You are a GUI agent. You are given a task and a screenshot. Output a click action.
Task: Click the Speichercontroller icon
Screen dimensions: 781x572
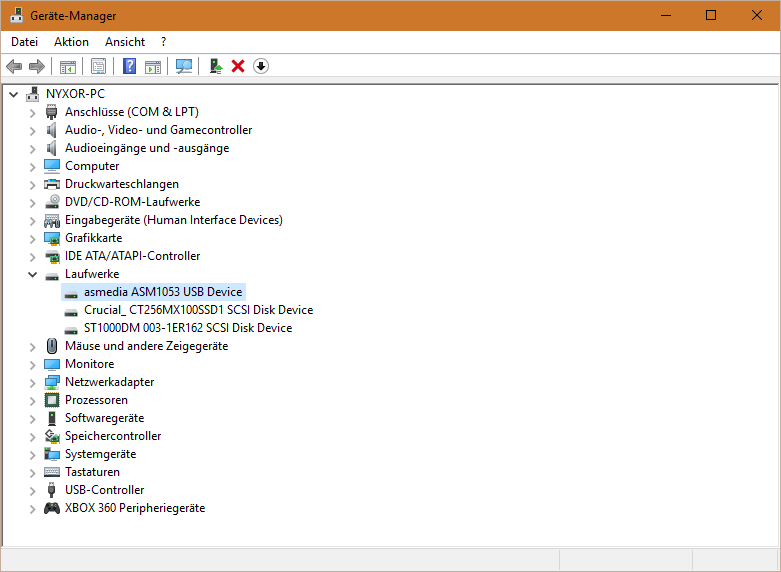52,436
